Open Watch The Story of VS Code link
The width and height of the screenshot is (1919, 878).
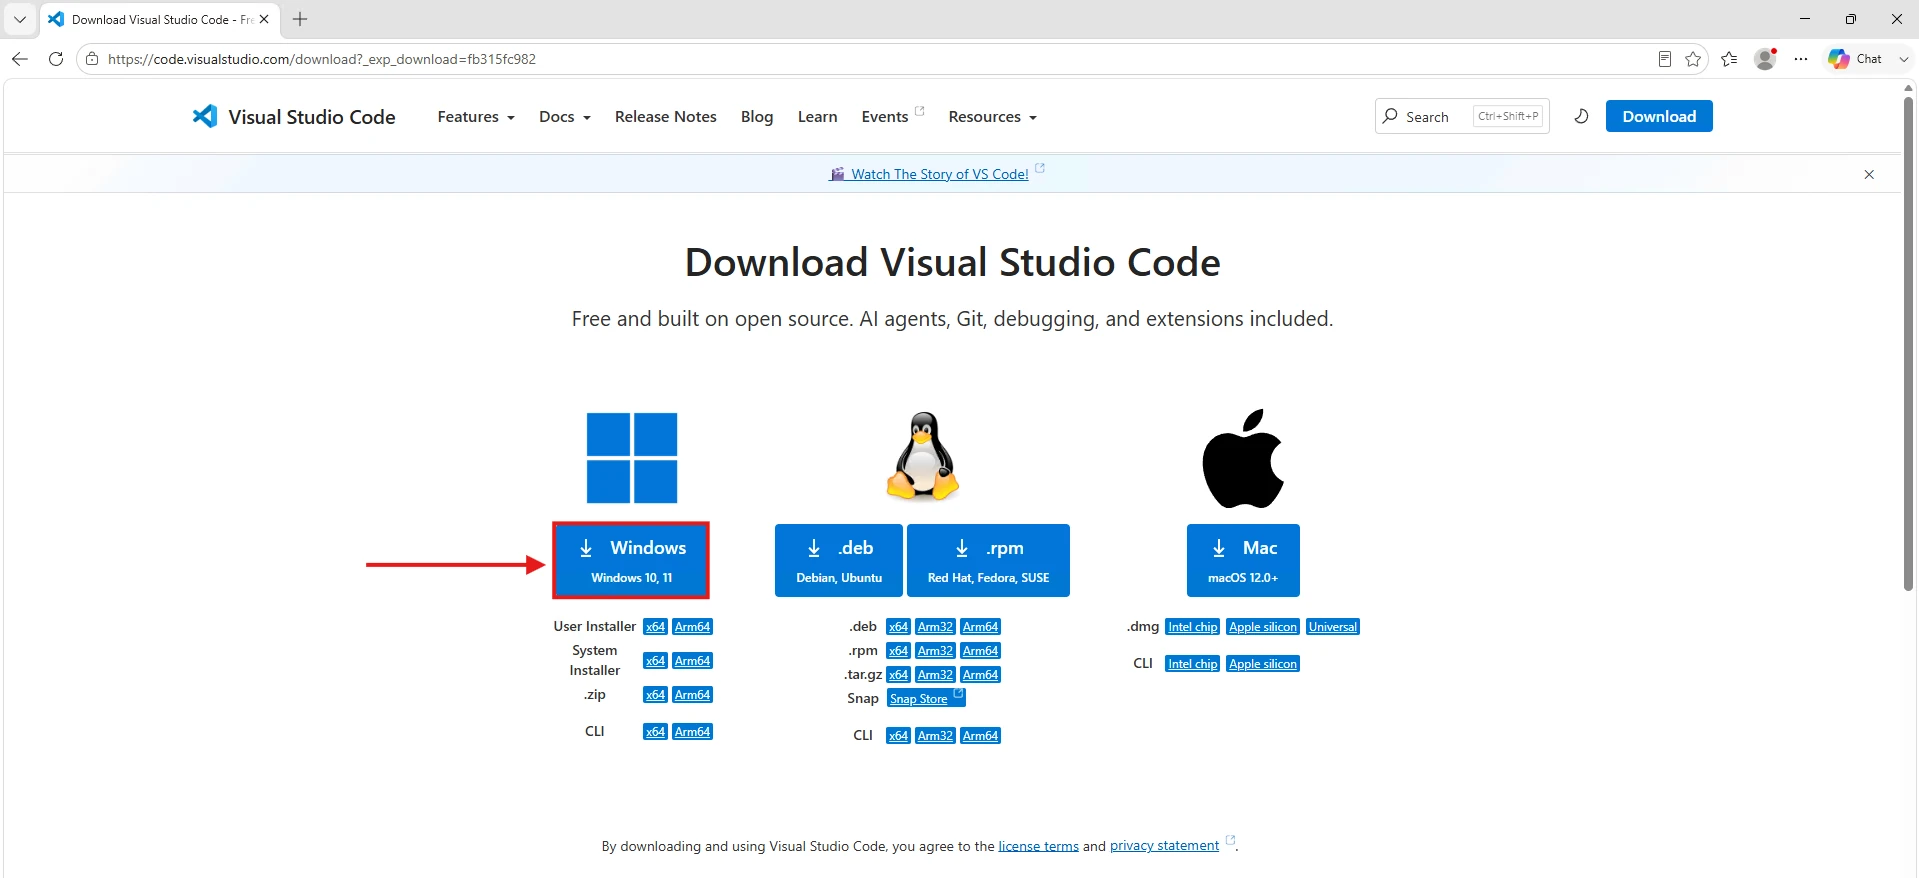(x=939, y=174)
